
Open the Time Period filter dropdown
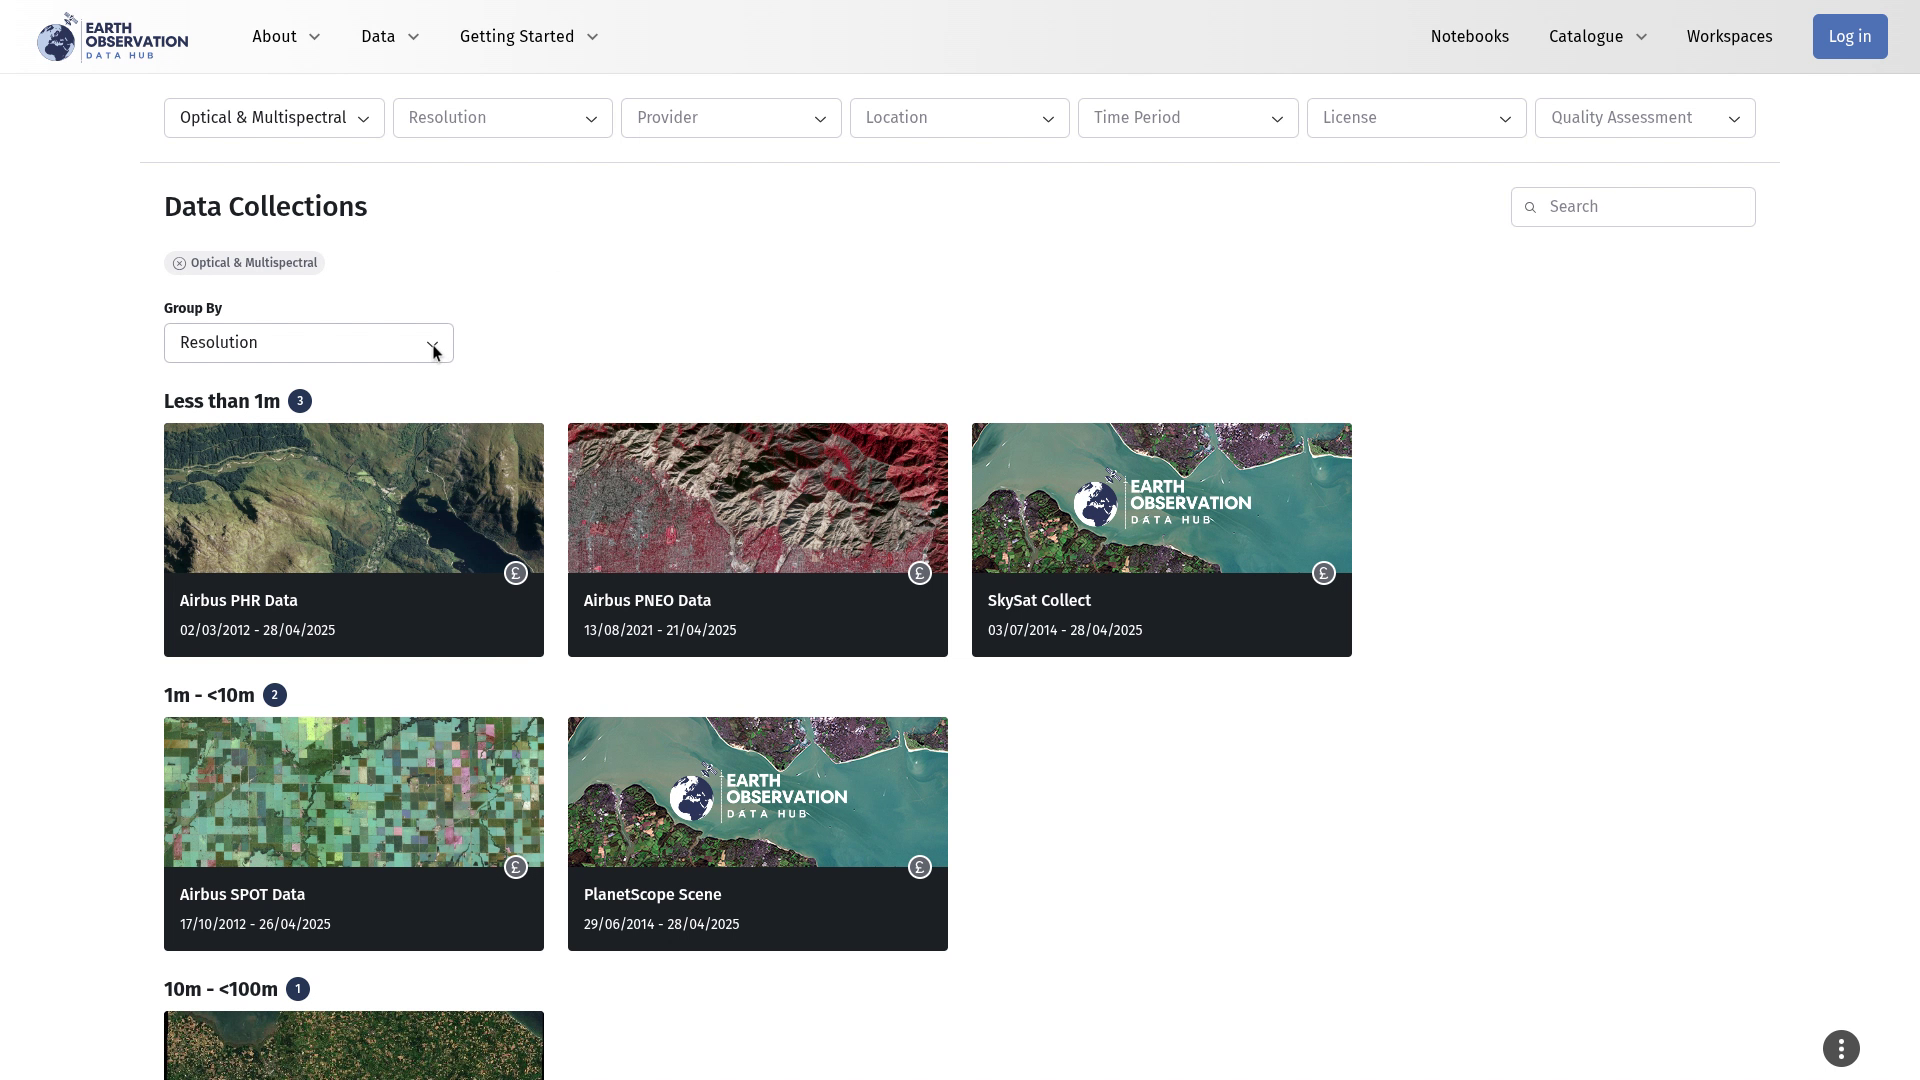pos(1188,118)
